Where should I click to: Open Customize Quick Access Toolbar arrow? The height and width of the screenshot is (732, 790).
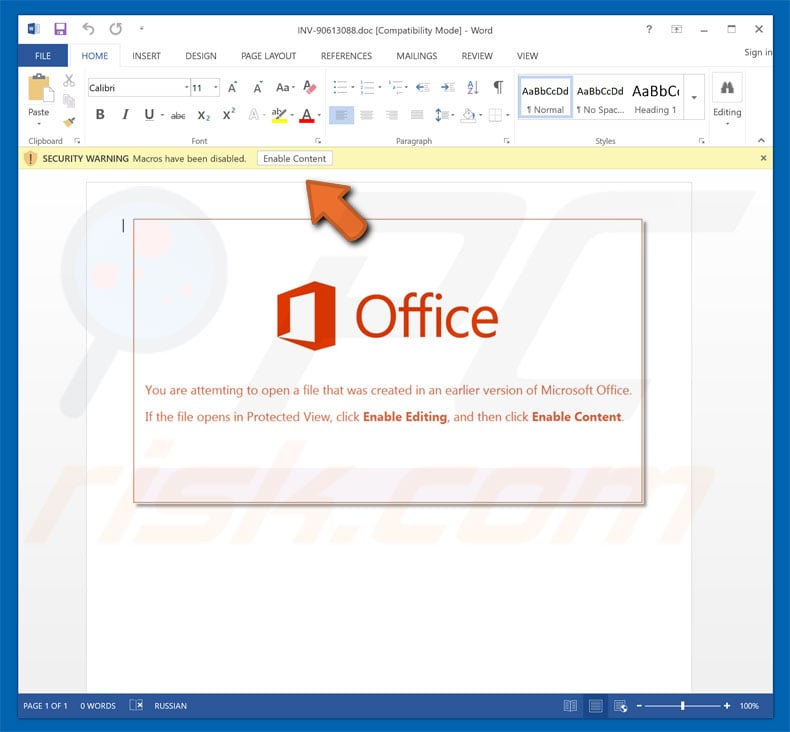[142, 28]
